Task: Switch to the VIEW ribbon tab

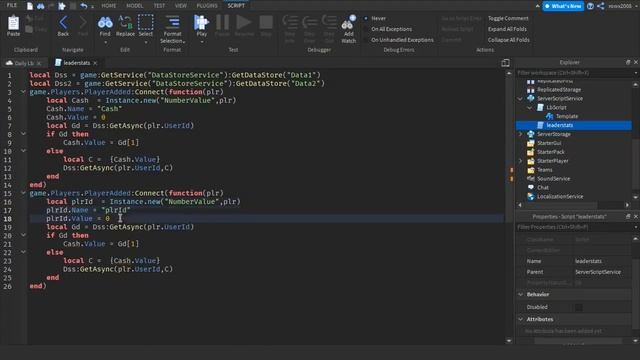Action: point(180,6)
